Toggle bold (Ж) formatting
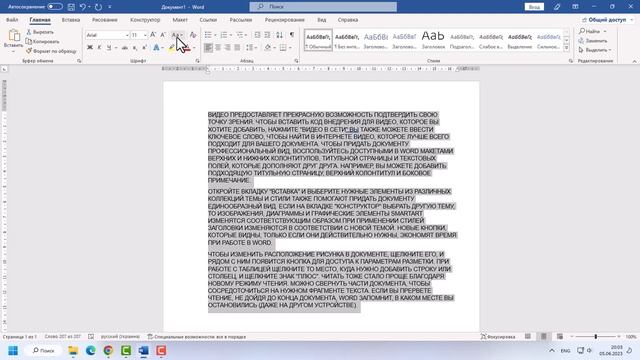The height and width of the screenshot is (360, 640). point(90,48)
